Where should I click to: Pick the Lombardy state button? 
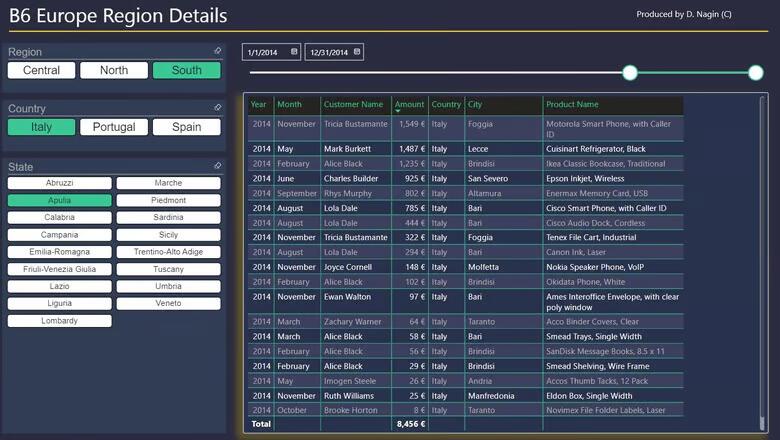click(59, 321)
